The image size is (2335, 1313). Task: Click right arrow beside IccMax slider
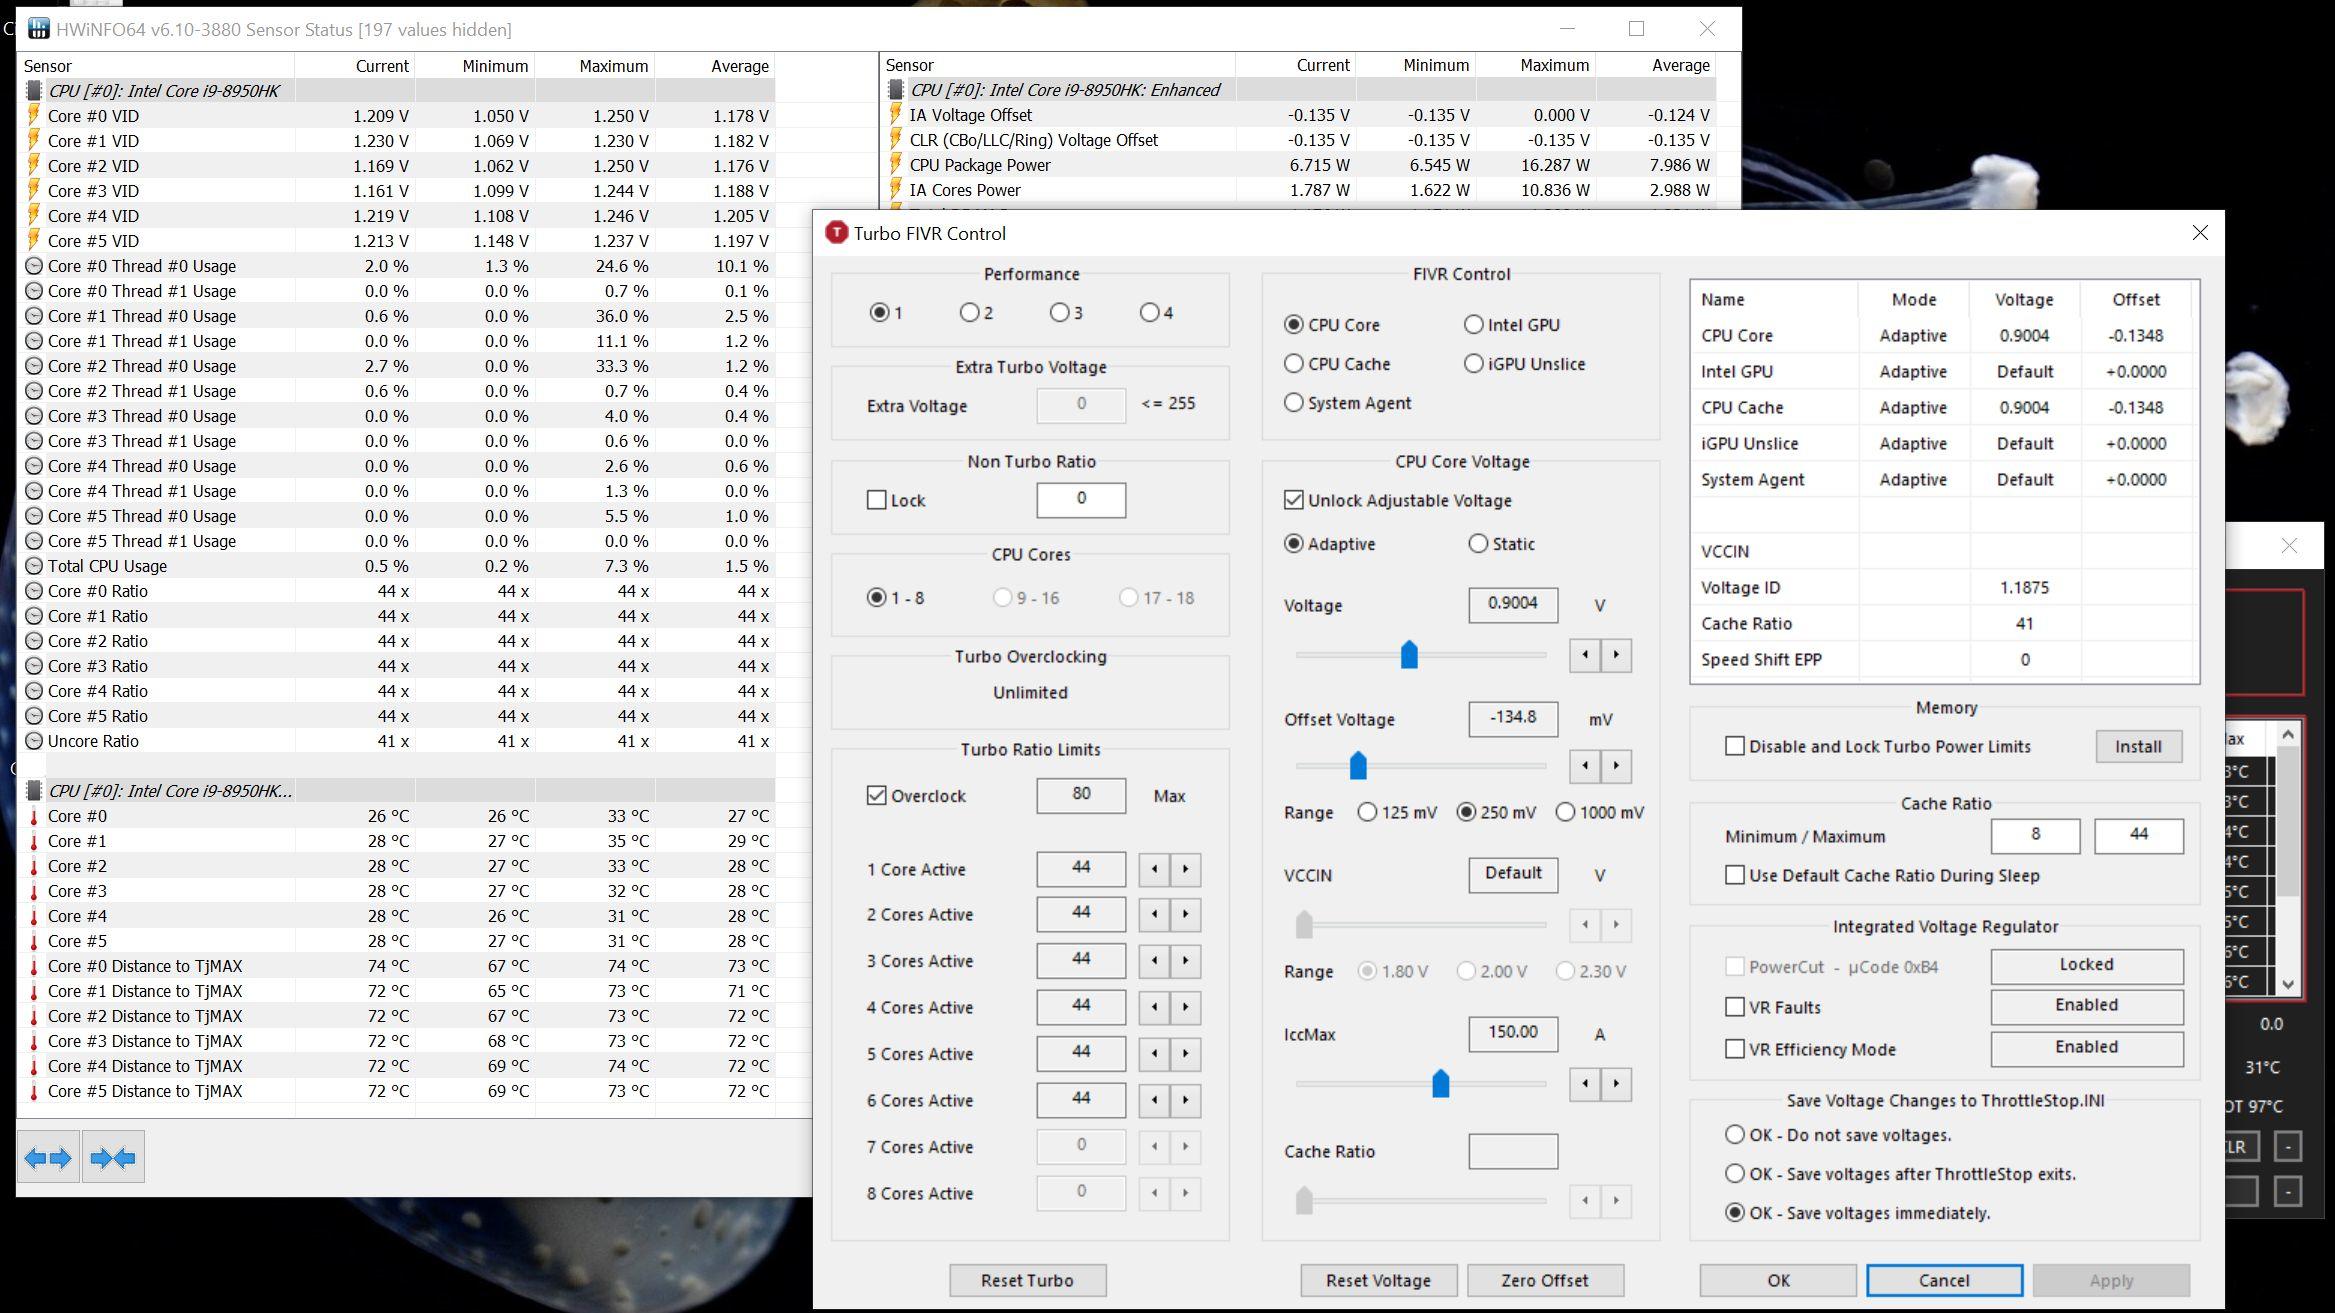pos(1616,1084)
